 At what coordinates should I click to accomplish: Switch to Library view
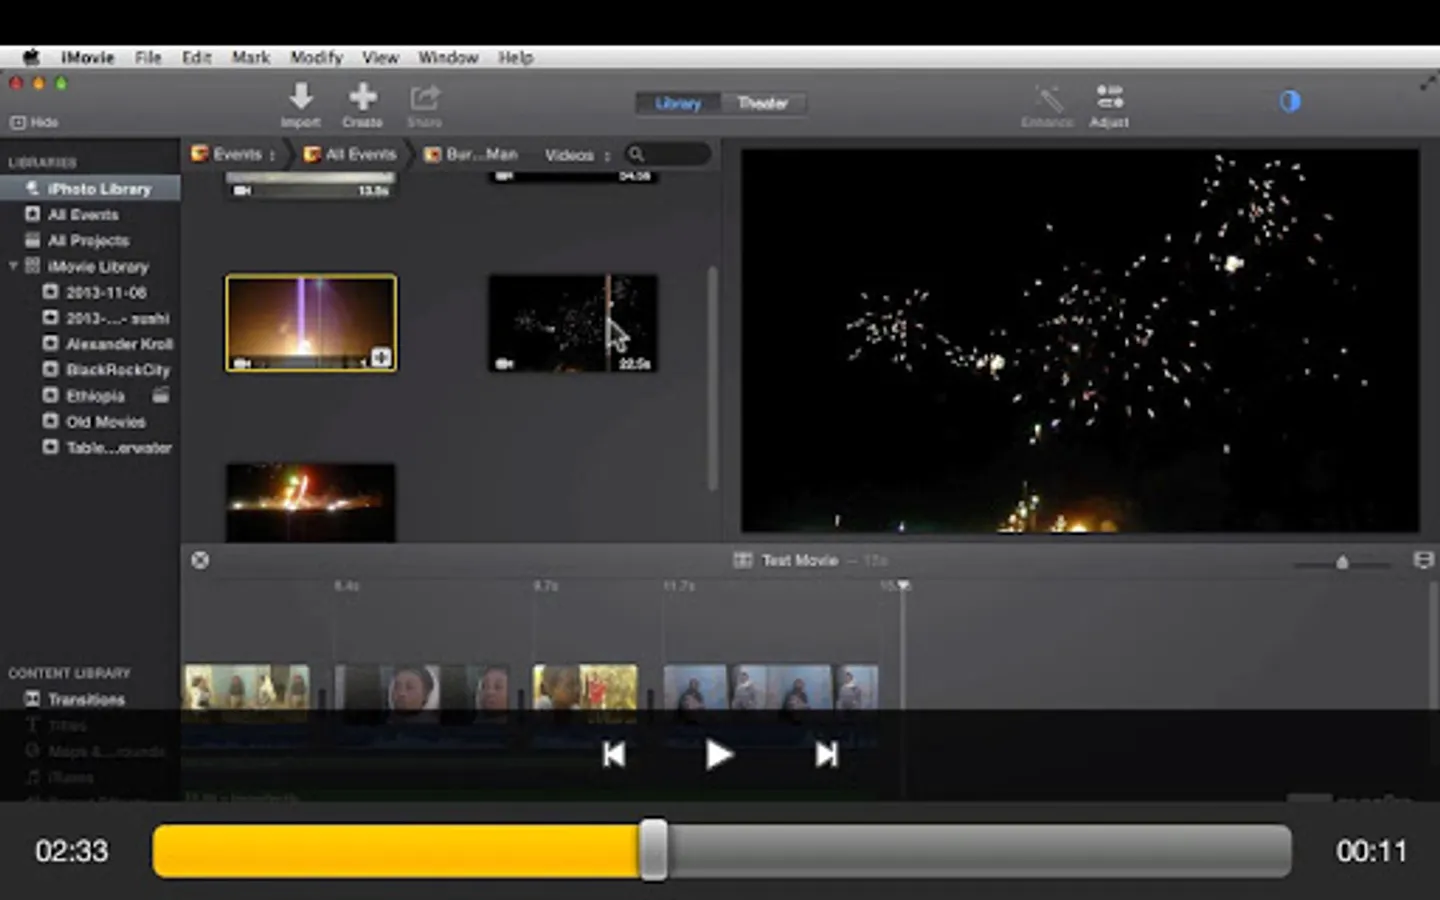pos(678,103)
